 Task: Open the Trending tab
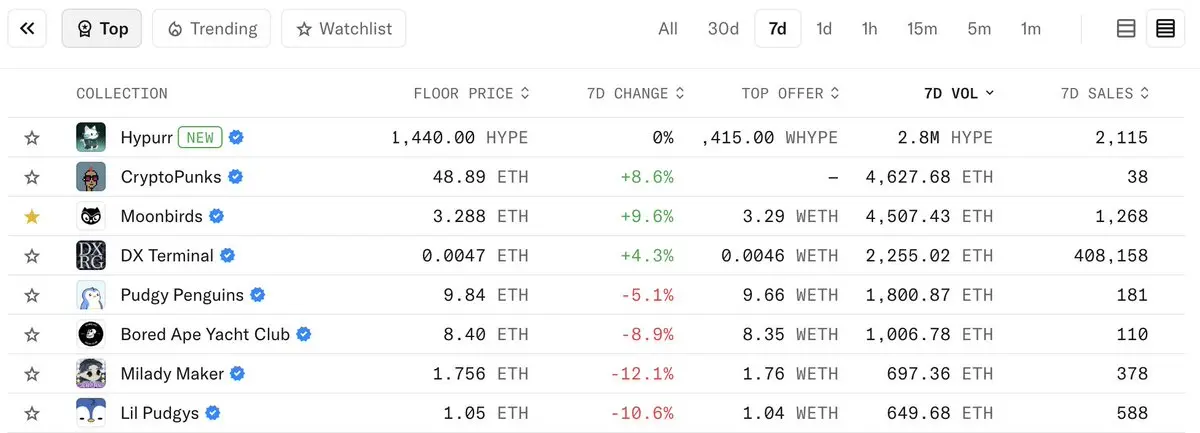[212, 29]
